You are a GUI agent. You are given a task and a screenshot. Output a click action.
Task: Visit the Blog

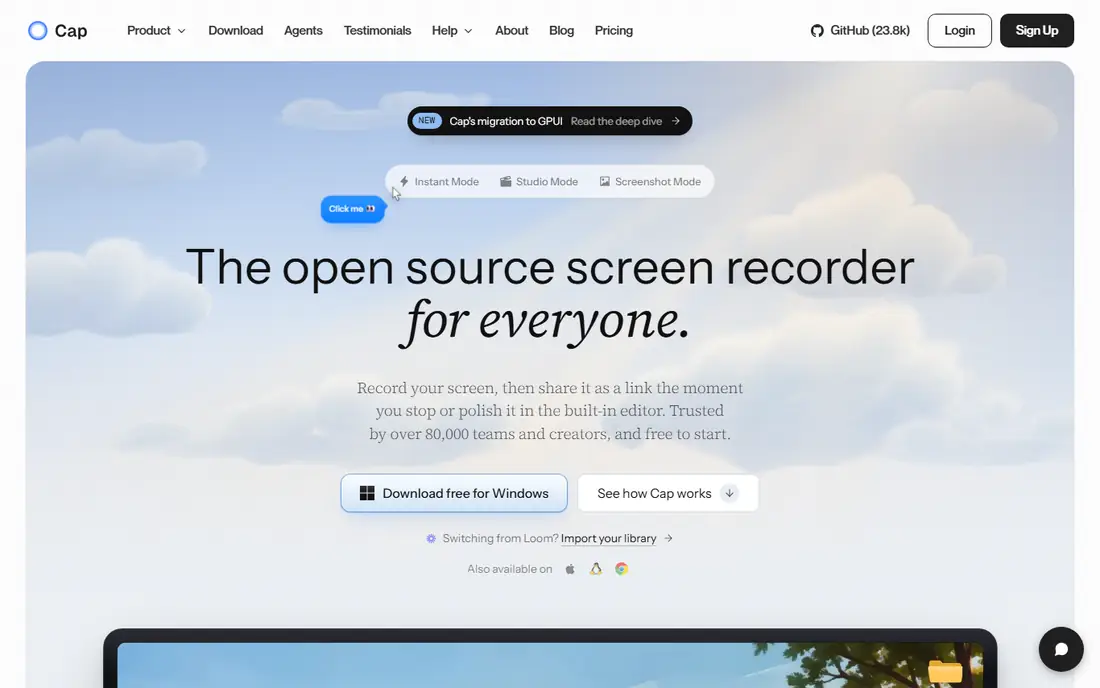[561, 31]
